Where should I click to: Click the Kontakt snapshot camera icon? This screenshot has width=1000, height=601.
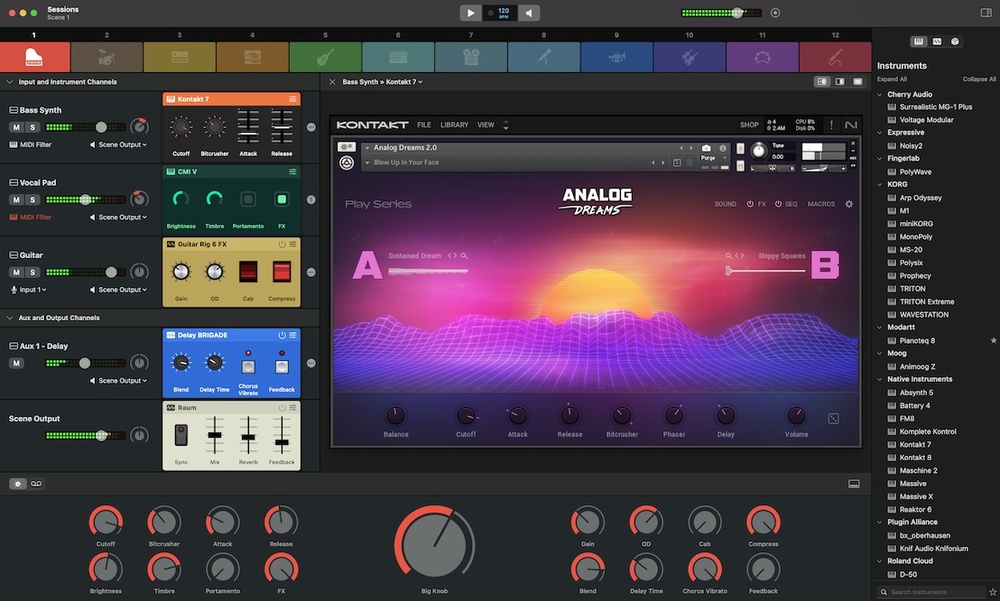(706, 148)
